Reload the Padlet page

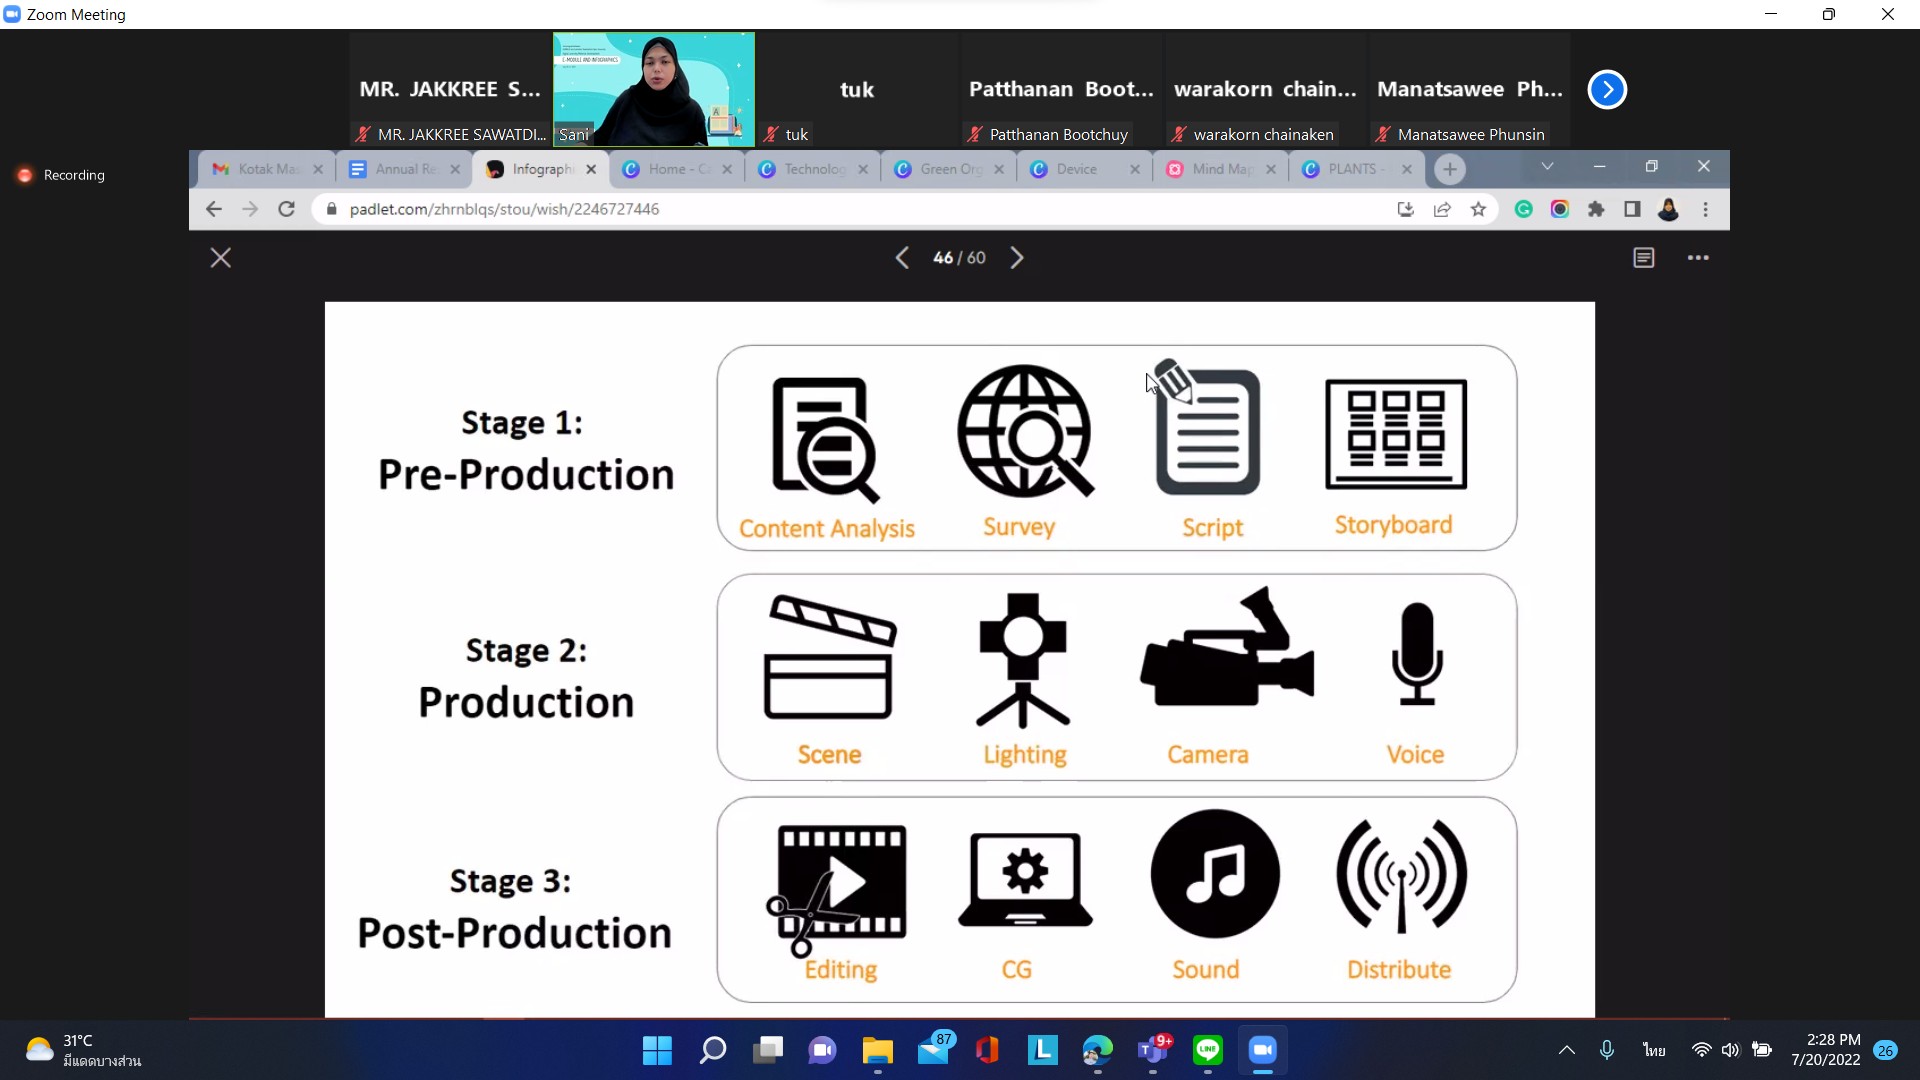pos(287,209)
